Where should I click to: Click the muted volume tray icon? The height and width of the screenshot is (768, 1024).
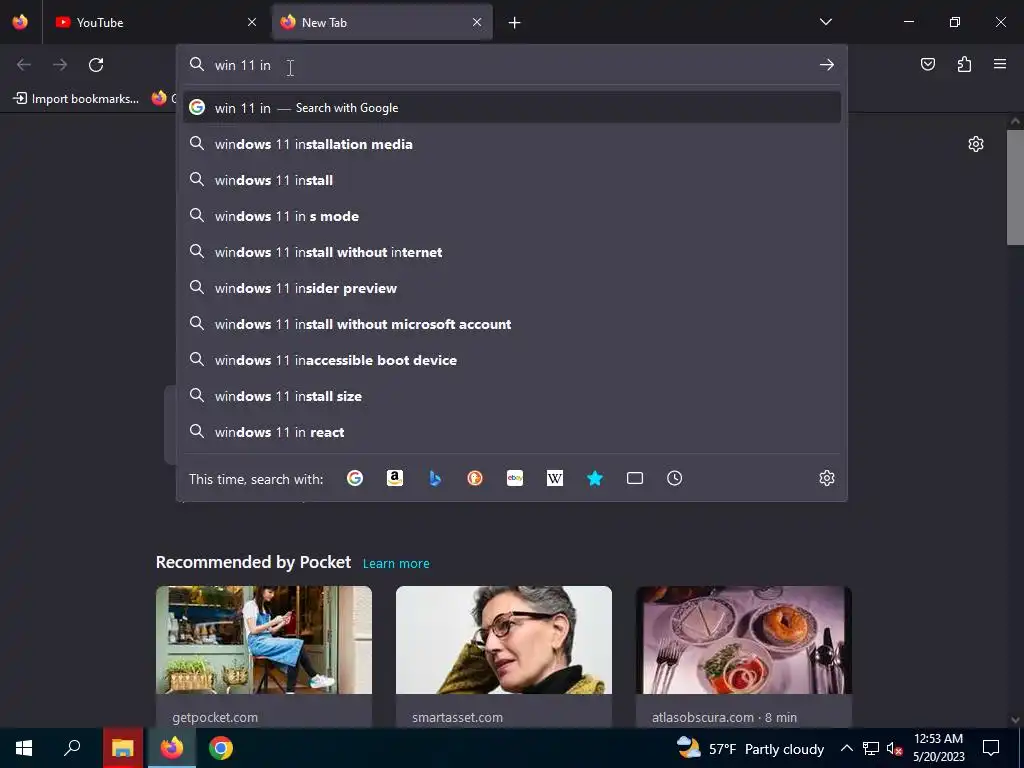click(894, 748)
